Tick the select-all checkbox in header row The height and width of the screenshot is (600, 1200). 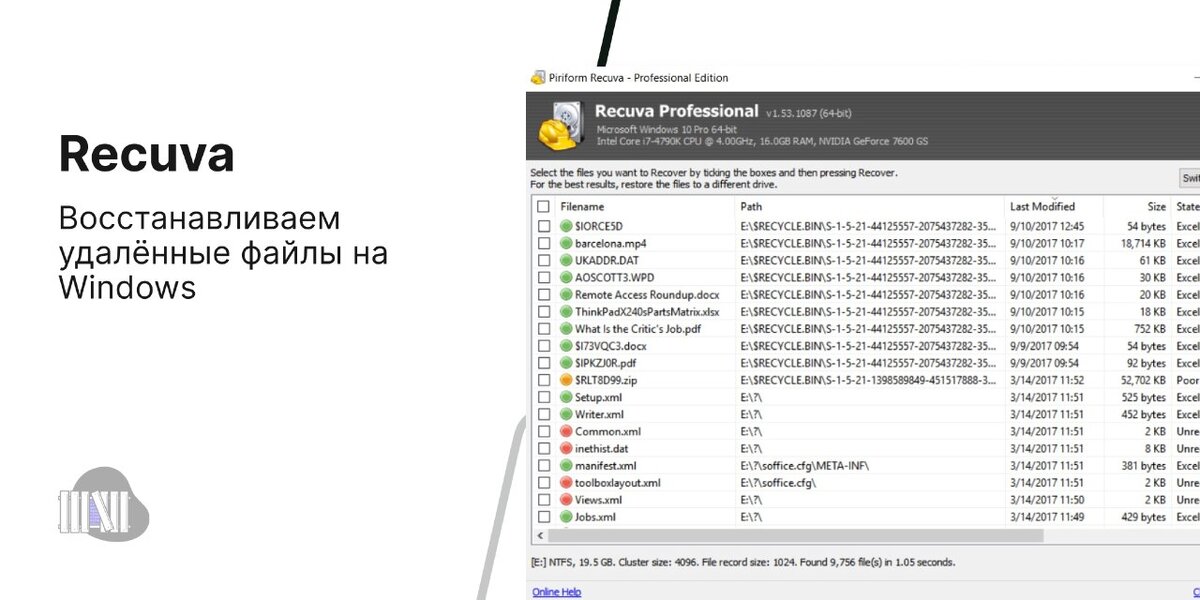pyautogui.click(x=543, y=207)
